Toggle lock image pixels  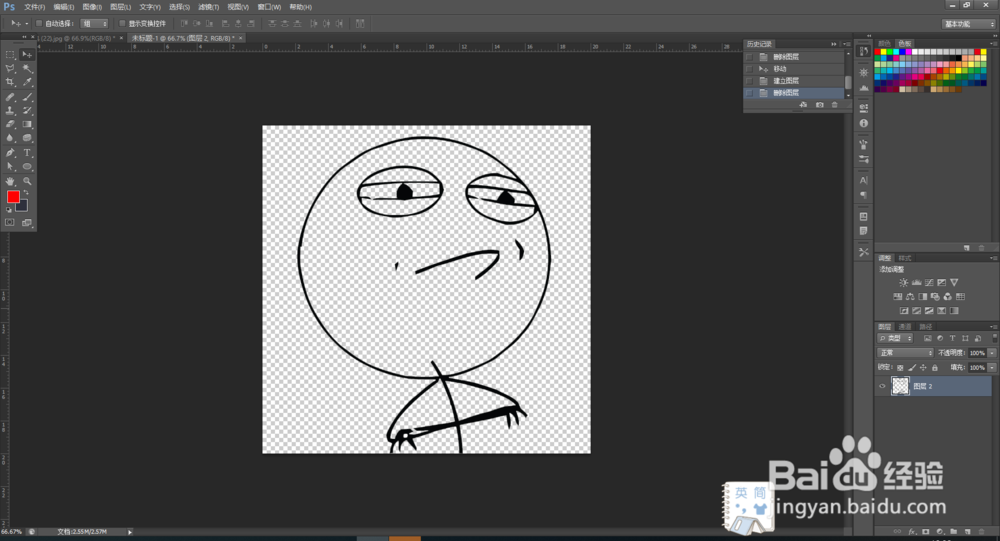pos(912,367)
